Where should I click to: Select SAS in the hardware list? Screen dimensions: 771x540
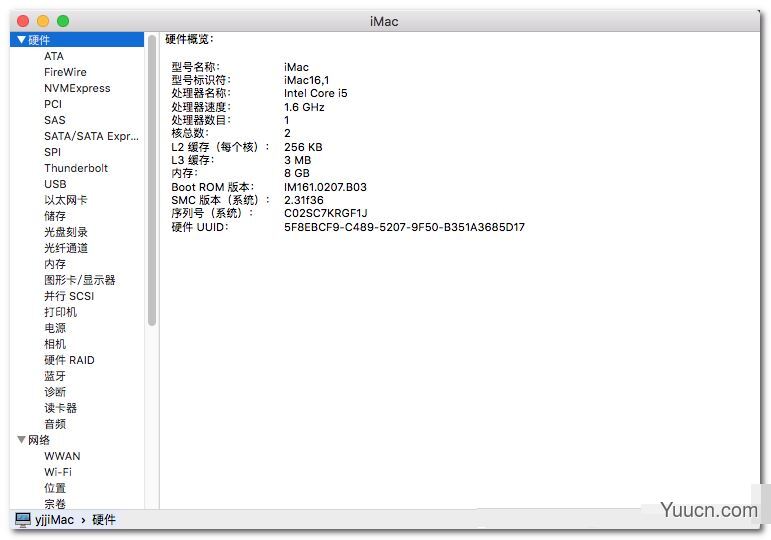pos(55,120)
